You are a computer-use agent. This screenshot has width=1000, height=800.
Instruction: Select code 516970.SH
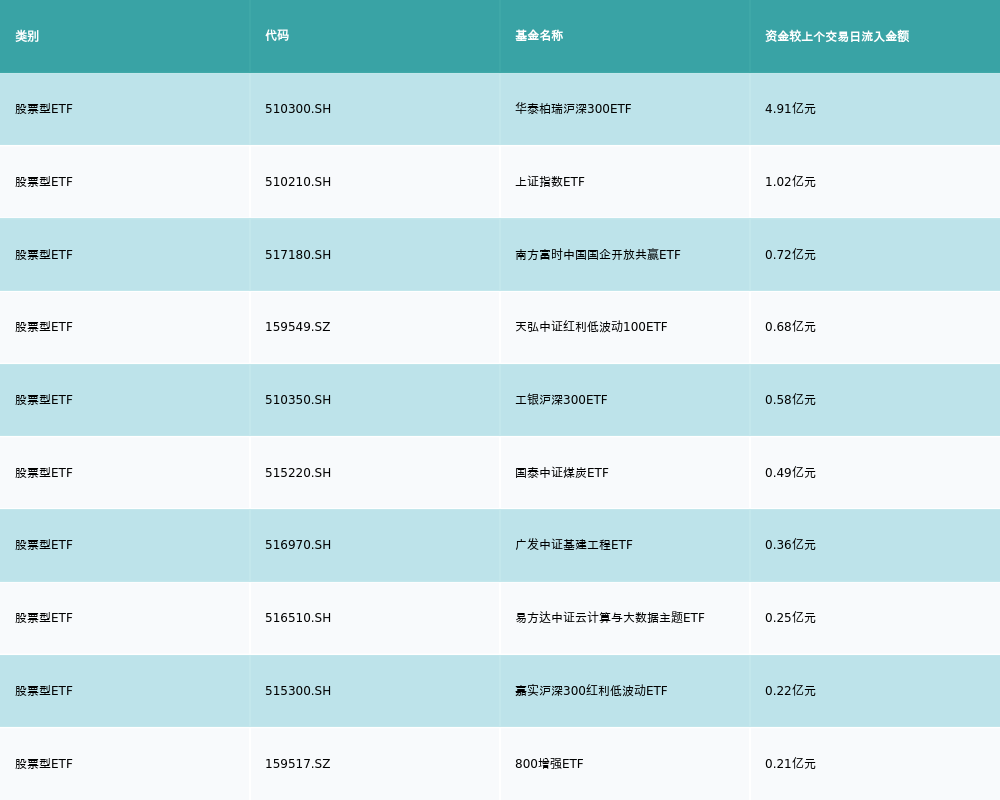pos(298,545)
